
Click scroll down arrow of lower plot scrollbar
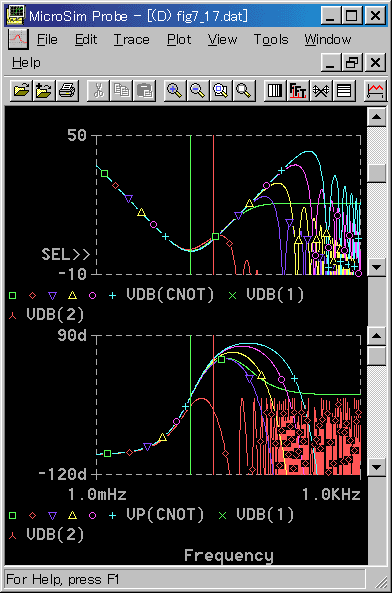(x=377, y=467)
